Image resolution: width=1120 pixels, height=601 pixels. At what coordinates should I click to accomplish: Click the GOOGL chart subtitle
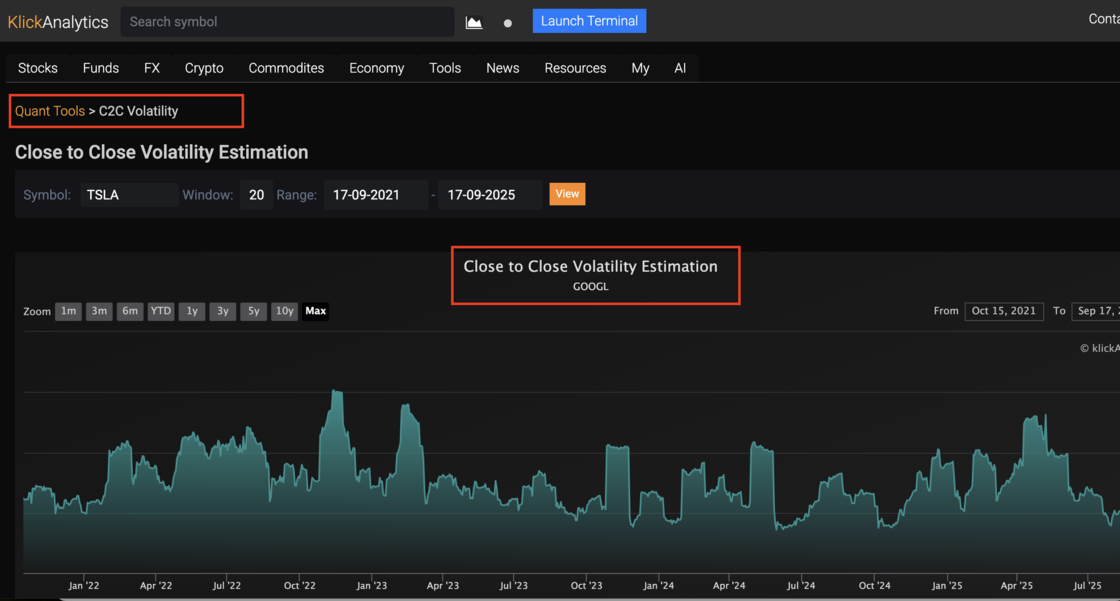pos(591,287)
